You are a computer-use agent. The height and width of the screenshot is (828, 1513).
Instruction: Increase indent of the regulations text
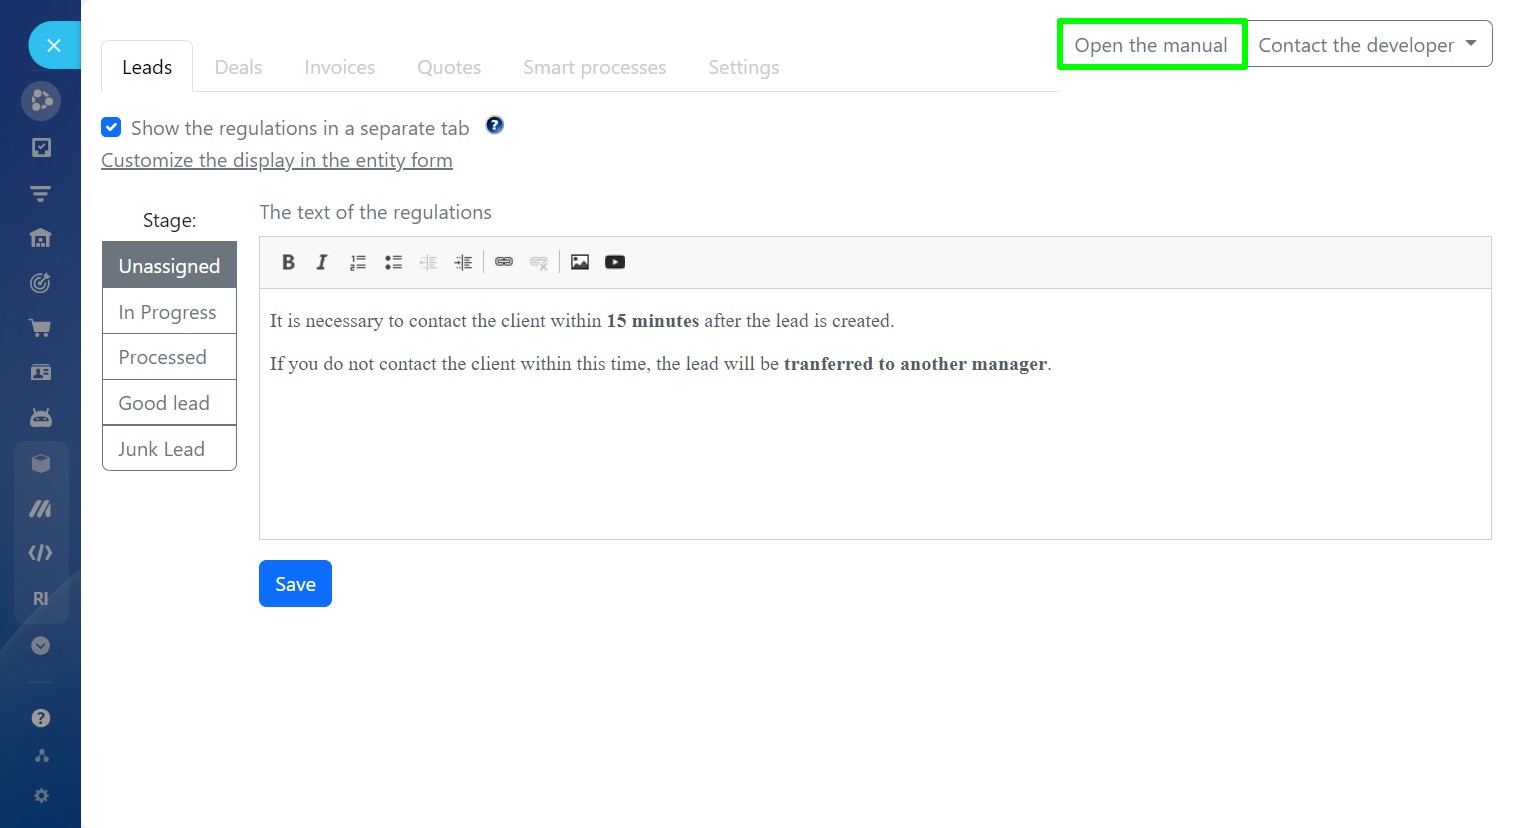(463, 262)
